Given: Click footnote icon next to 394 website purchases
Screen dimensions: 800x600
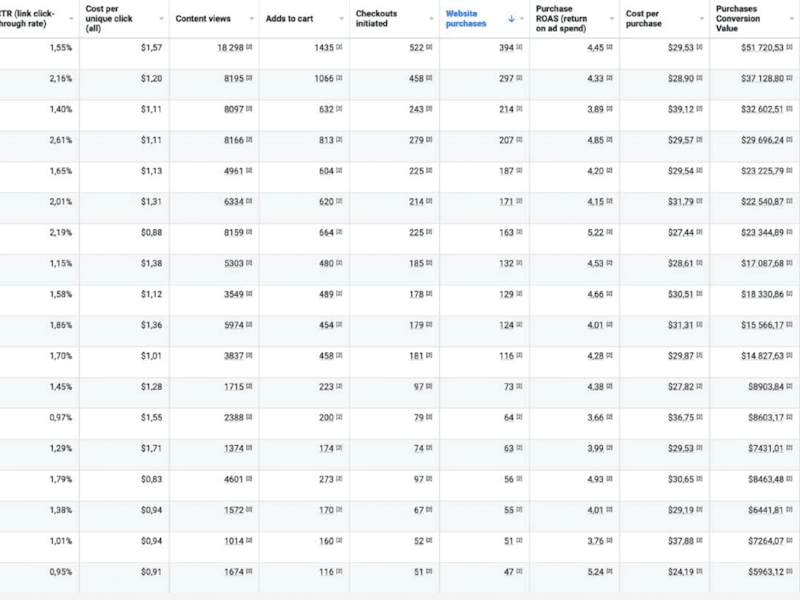Looking at the screenshot, I should click(519, 47).
